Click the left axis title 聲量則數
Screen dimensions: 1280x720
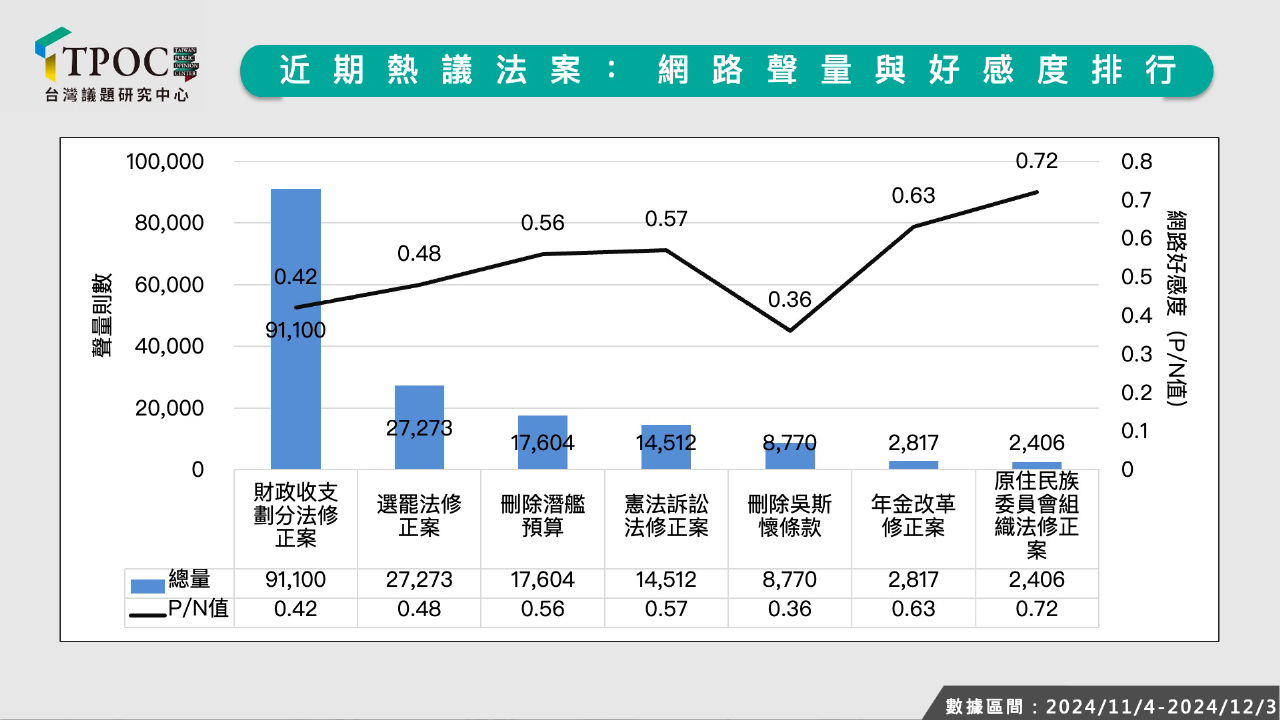[x=103, y=315]
